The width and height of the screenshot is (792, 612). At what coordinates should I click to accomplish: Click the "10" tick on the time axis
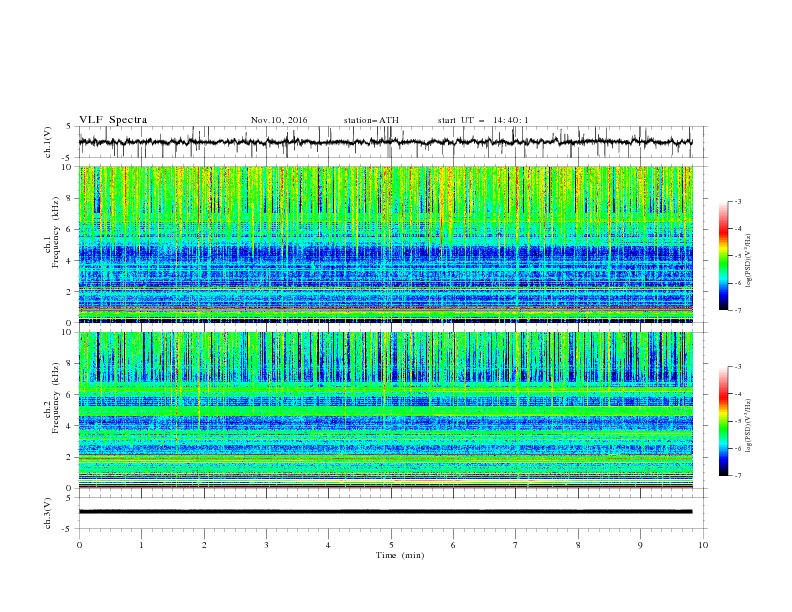pyautogui.click(x=703, y=545)
